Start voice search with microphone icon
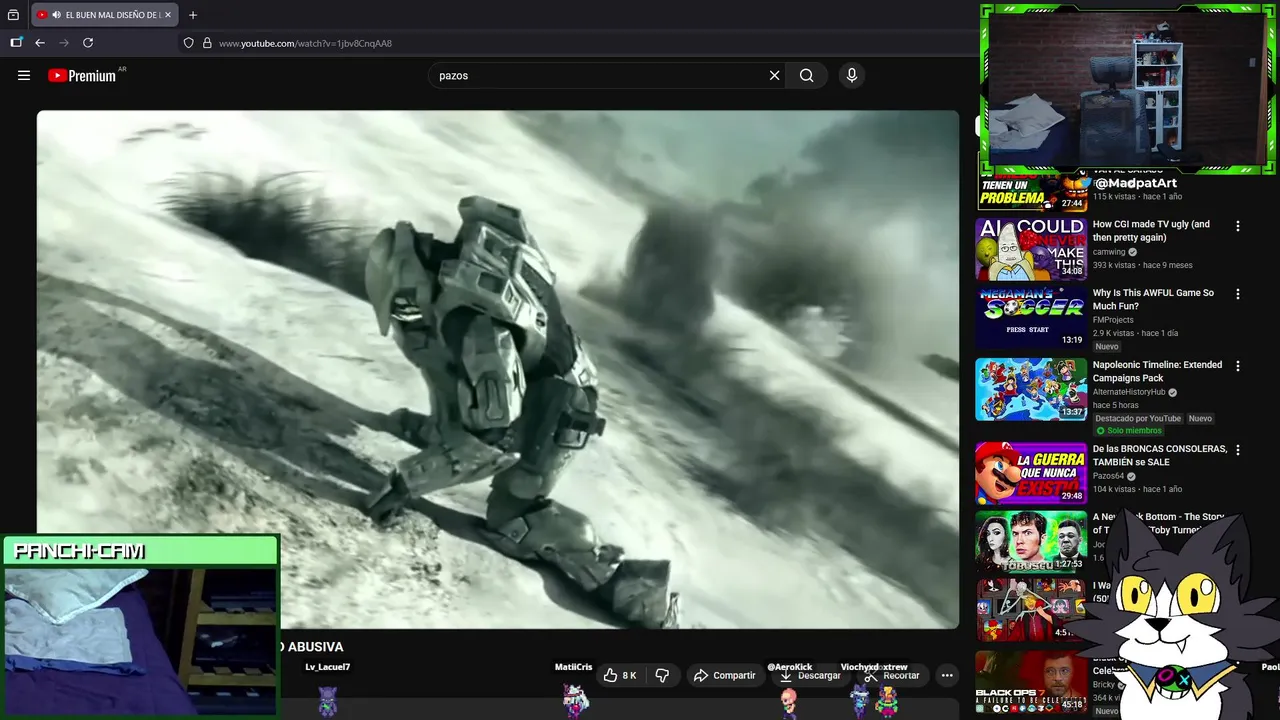This screenshot has width=1280, height=720. [852, 75]
